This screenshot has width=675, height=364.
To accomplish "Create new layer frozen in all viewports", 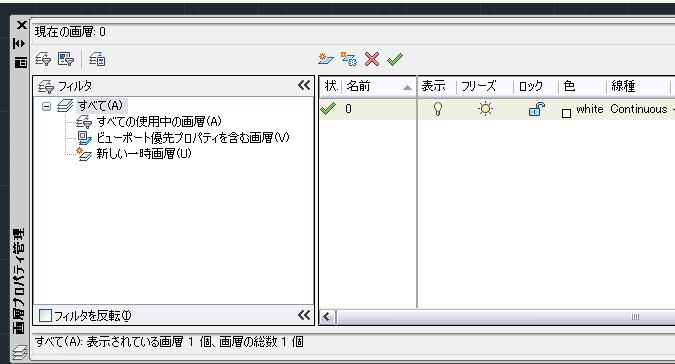I will [x=349, y=59].
